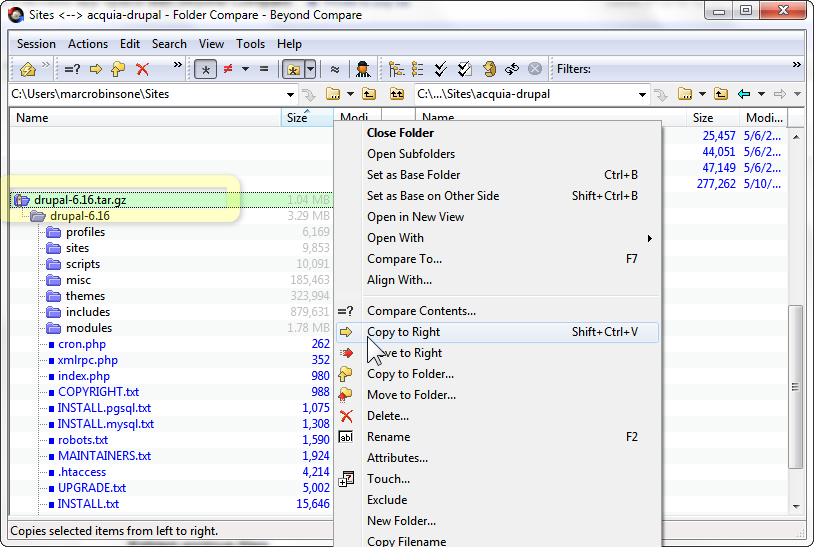This screenshot has height=547, width=814.
Task: Click the Compare Contents icon in context menu
Action: tap(345, 311)
